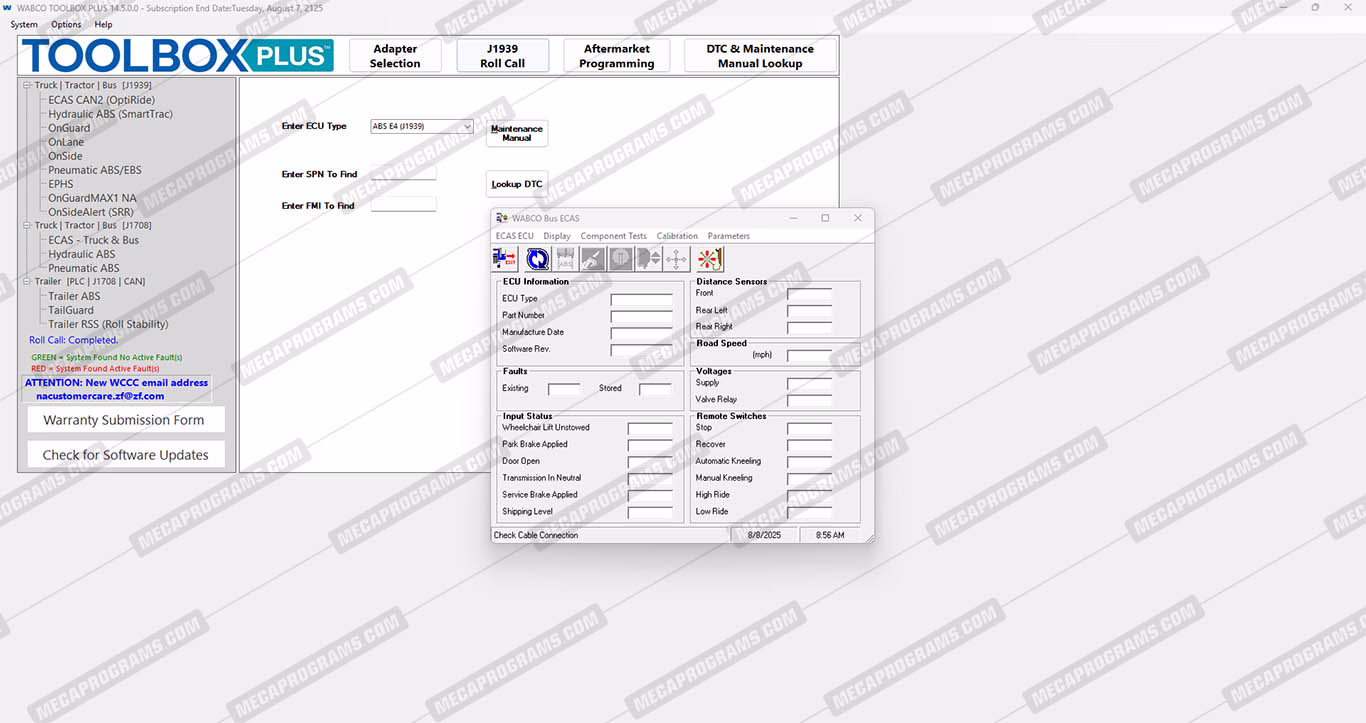Collapse the Truck | Tractor | Bus [J1708] node
The width and height of the screenshot is (1366, 723).
click(x=28, y=226)
